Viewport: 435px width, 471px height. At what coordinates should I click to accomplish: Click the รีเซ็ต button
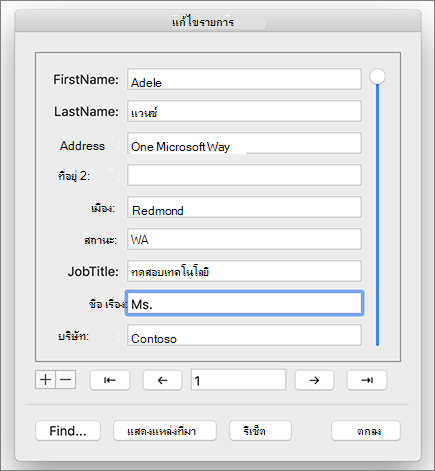(260, 431)
